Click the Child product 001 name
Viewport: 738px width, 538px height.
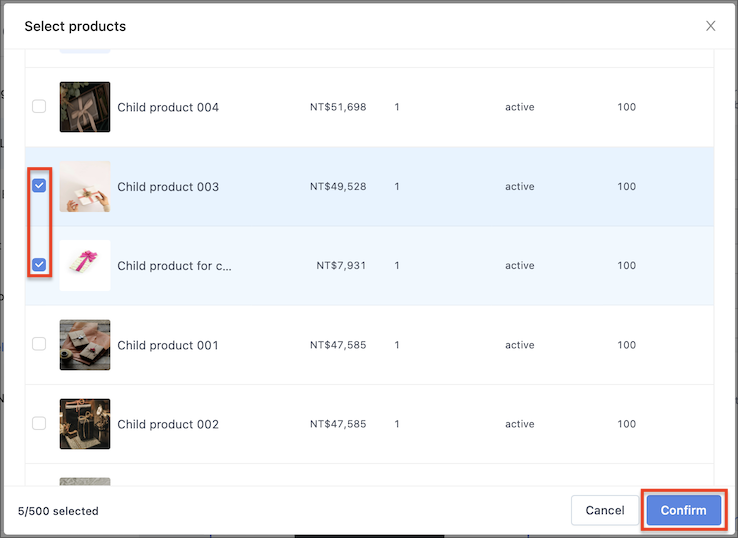point(168,345)
